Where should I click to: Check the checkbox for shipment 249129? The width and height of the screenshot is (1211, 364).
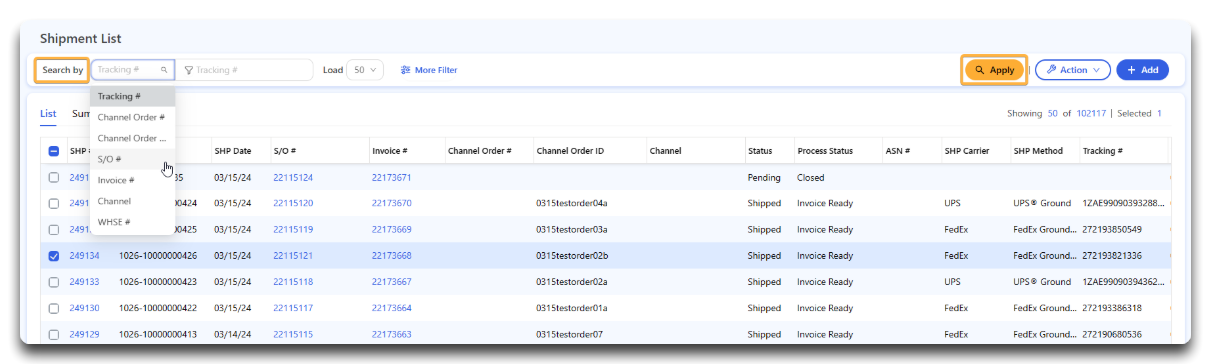click(x=54, y=334)
